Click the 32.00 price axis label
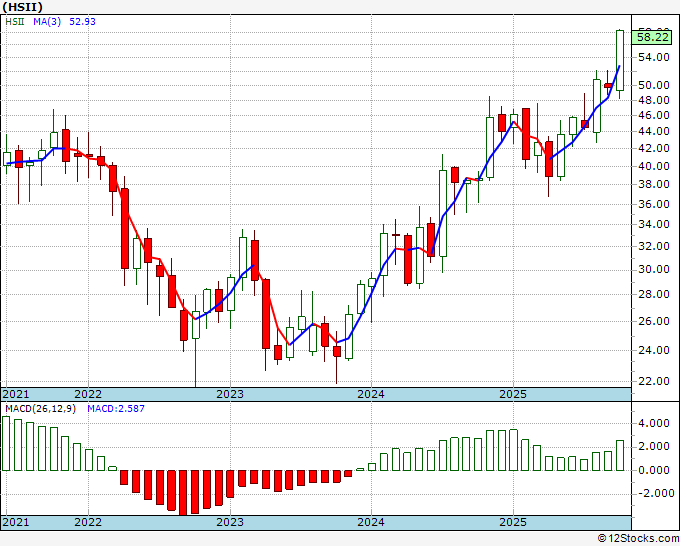680x546 pixels. (x=653, y=246)
